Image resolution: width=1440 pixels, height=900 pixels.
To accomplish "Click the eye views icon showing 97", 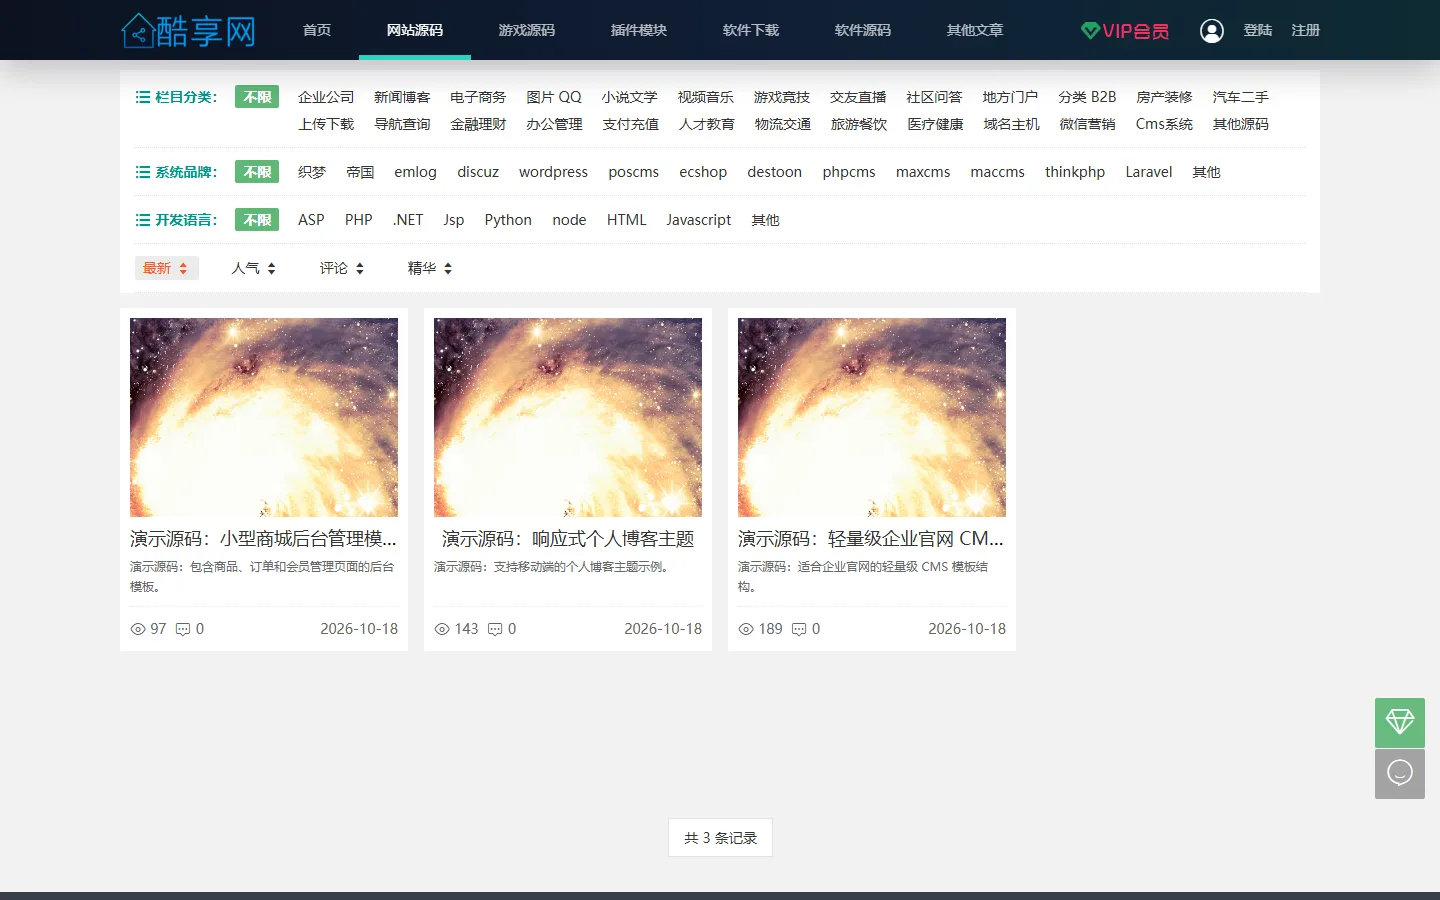I will click(138, 629).
